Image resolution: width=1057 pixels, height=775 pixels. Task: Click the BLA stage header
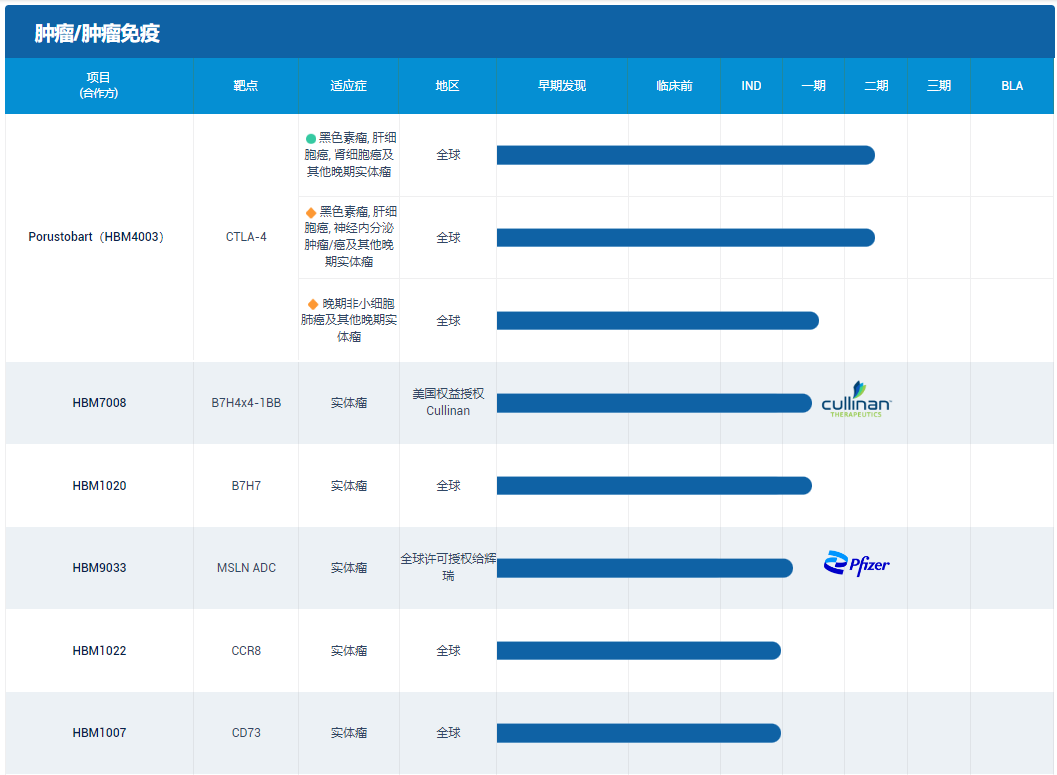1012,86
